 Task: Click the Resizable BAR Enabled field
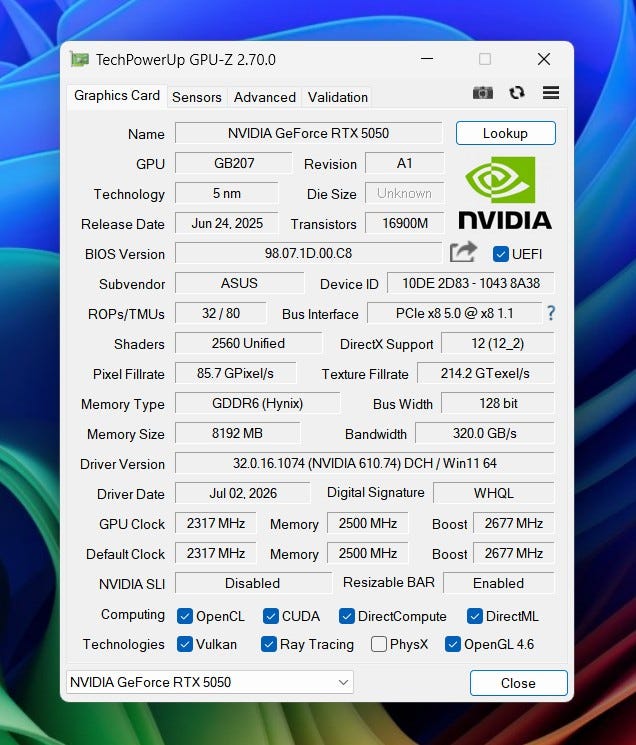(499, 583)
